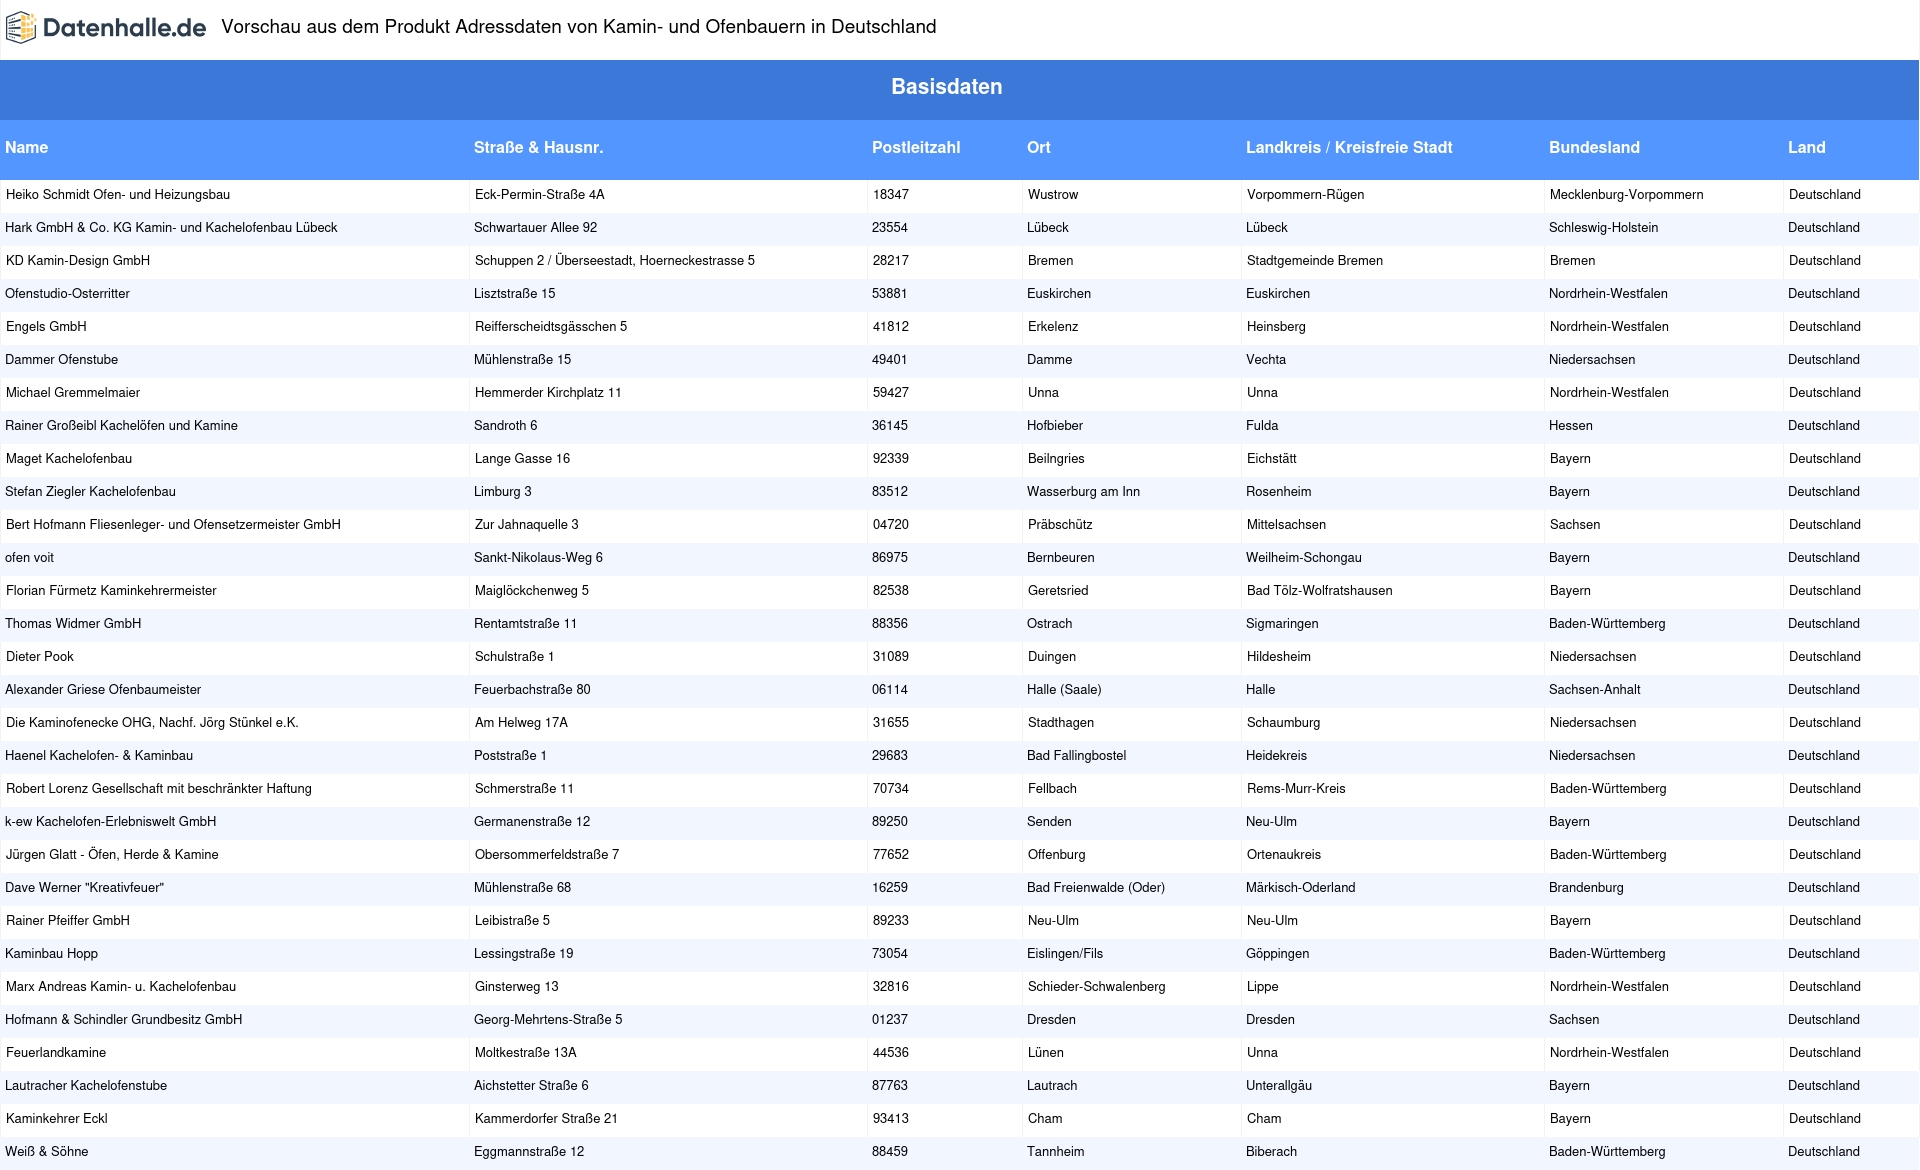The image size is (1920, 1170).
Task: Click the Vorschau aus dem Produkt heading
Action: tap(579, 27)
